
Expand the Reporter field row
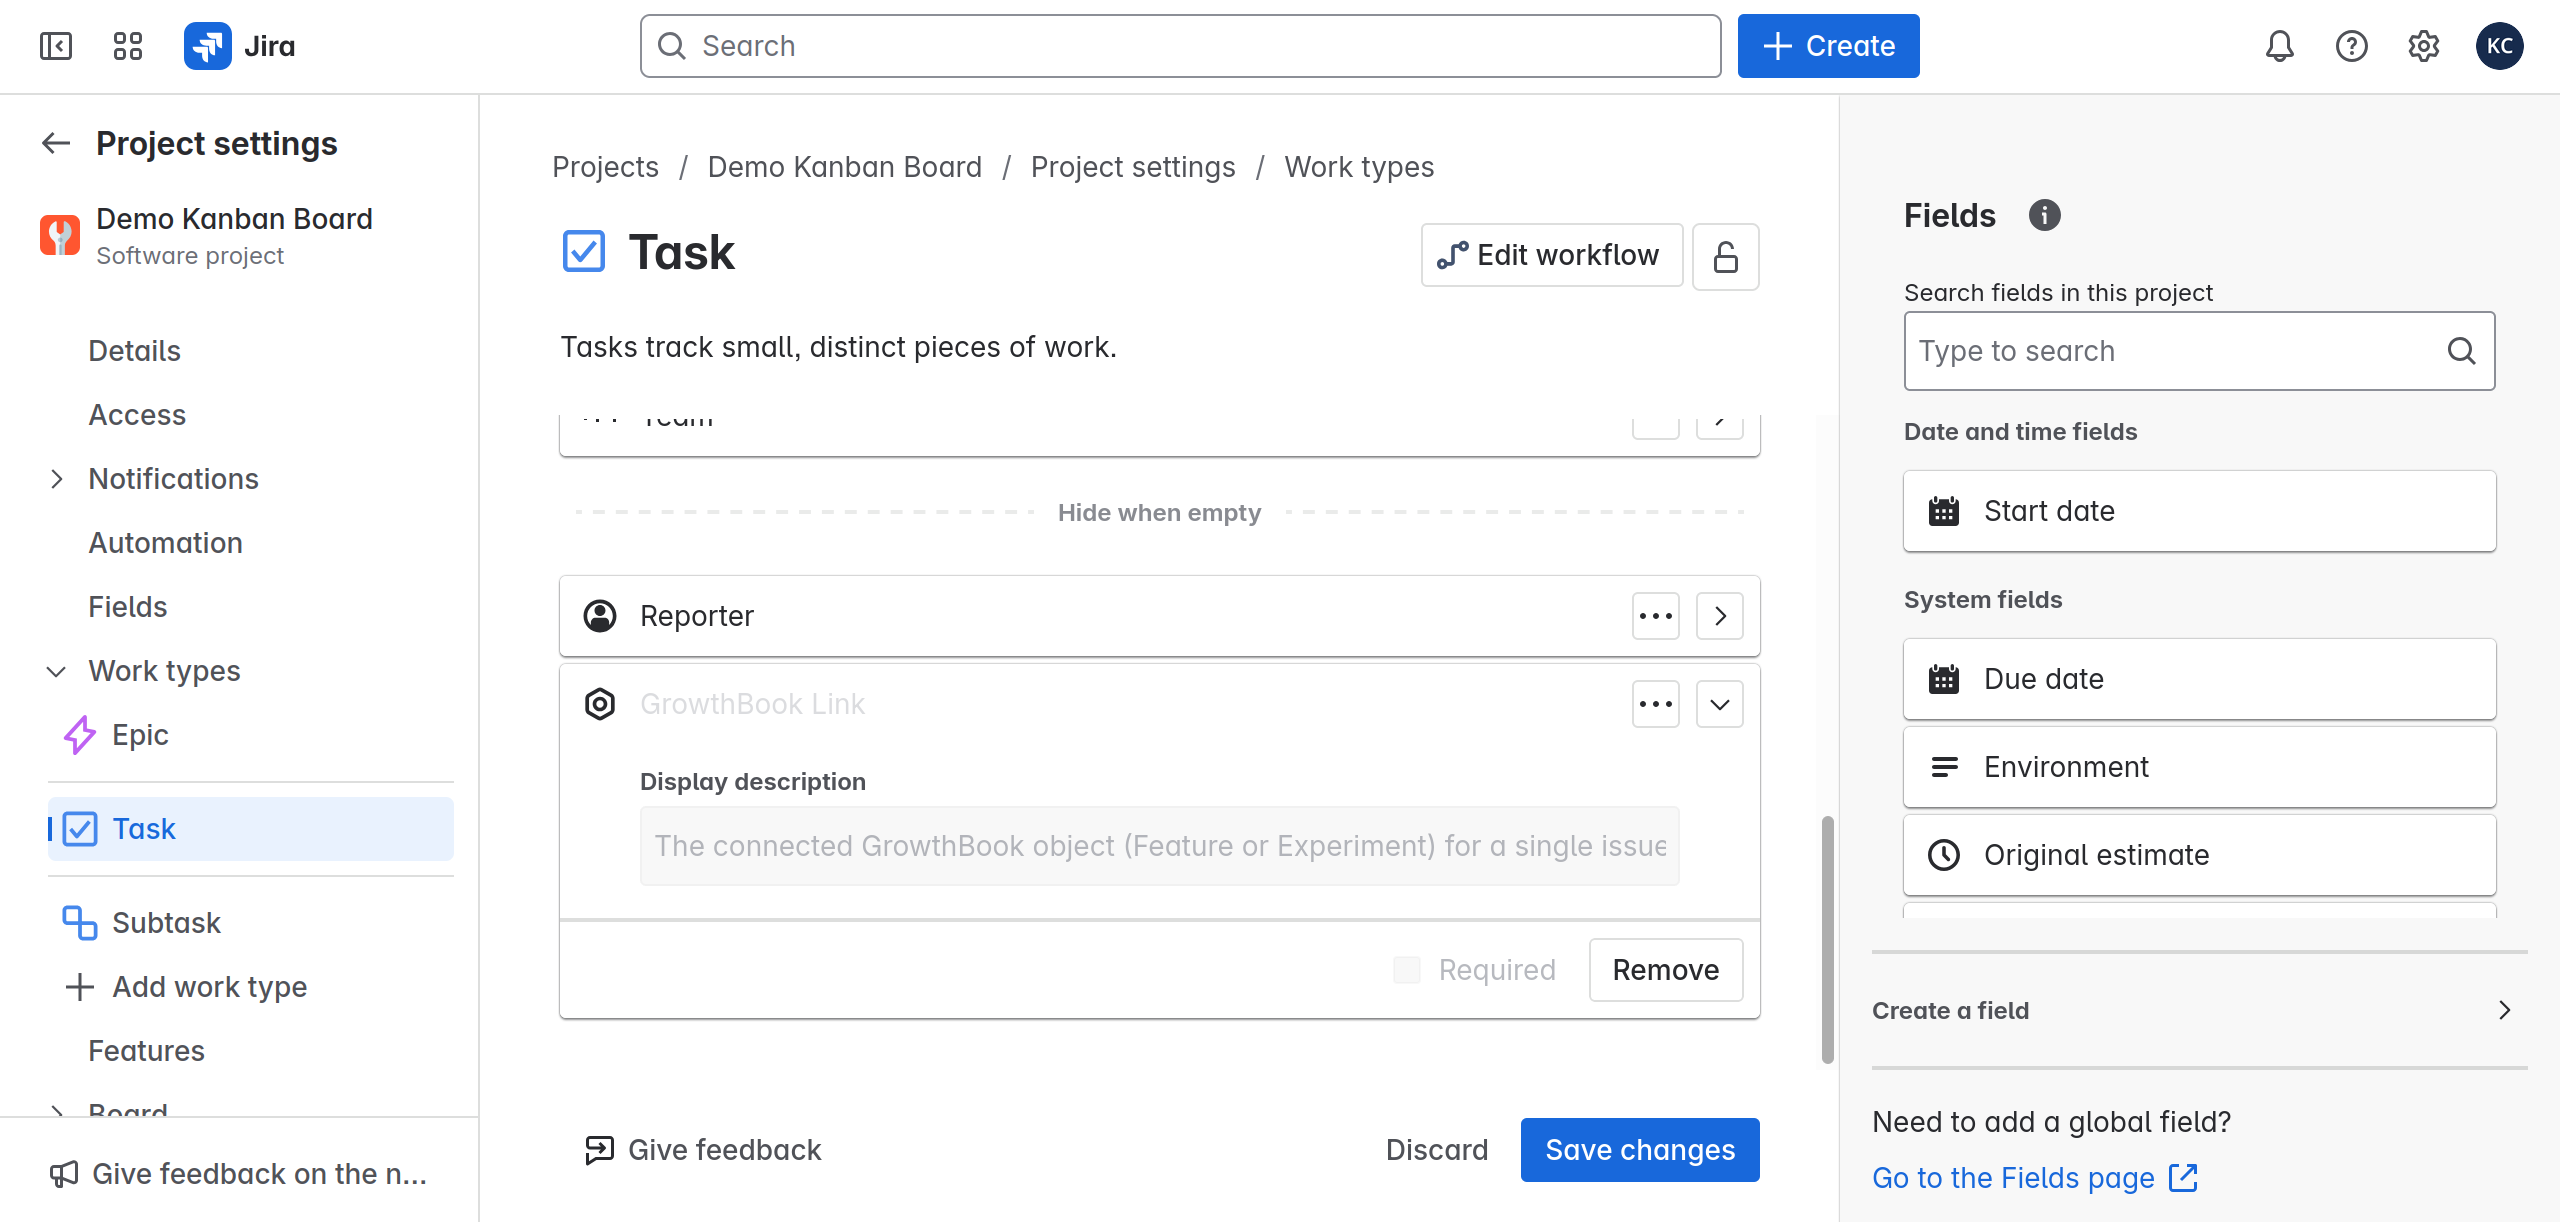point(1720,616)
